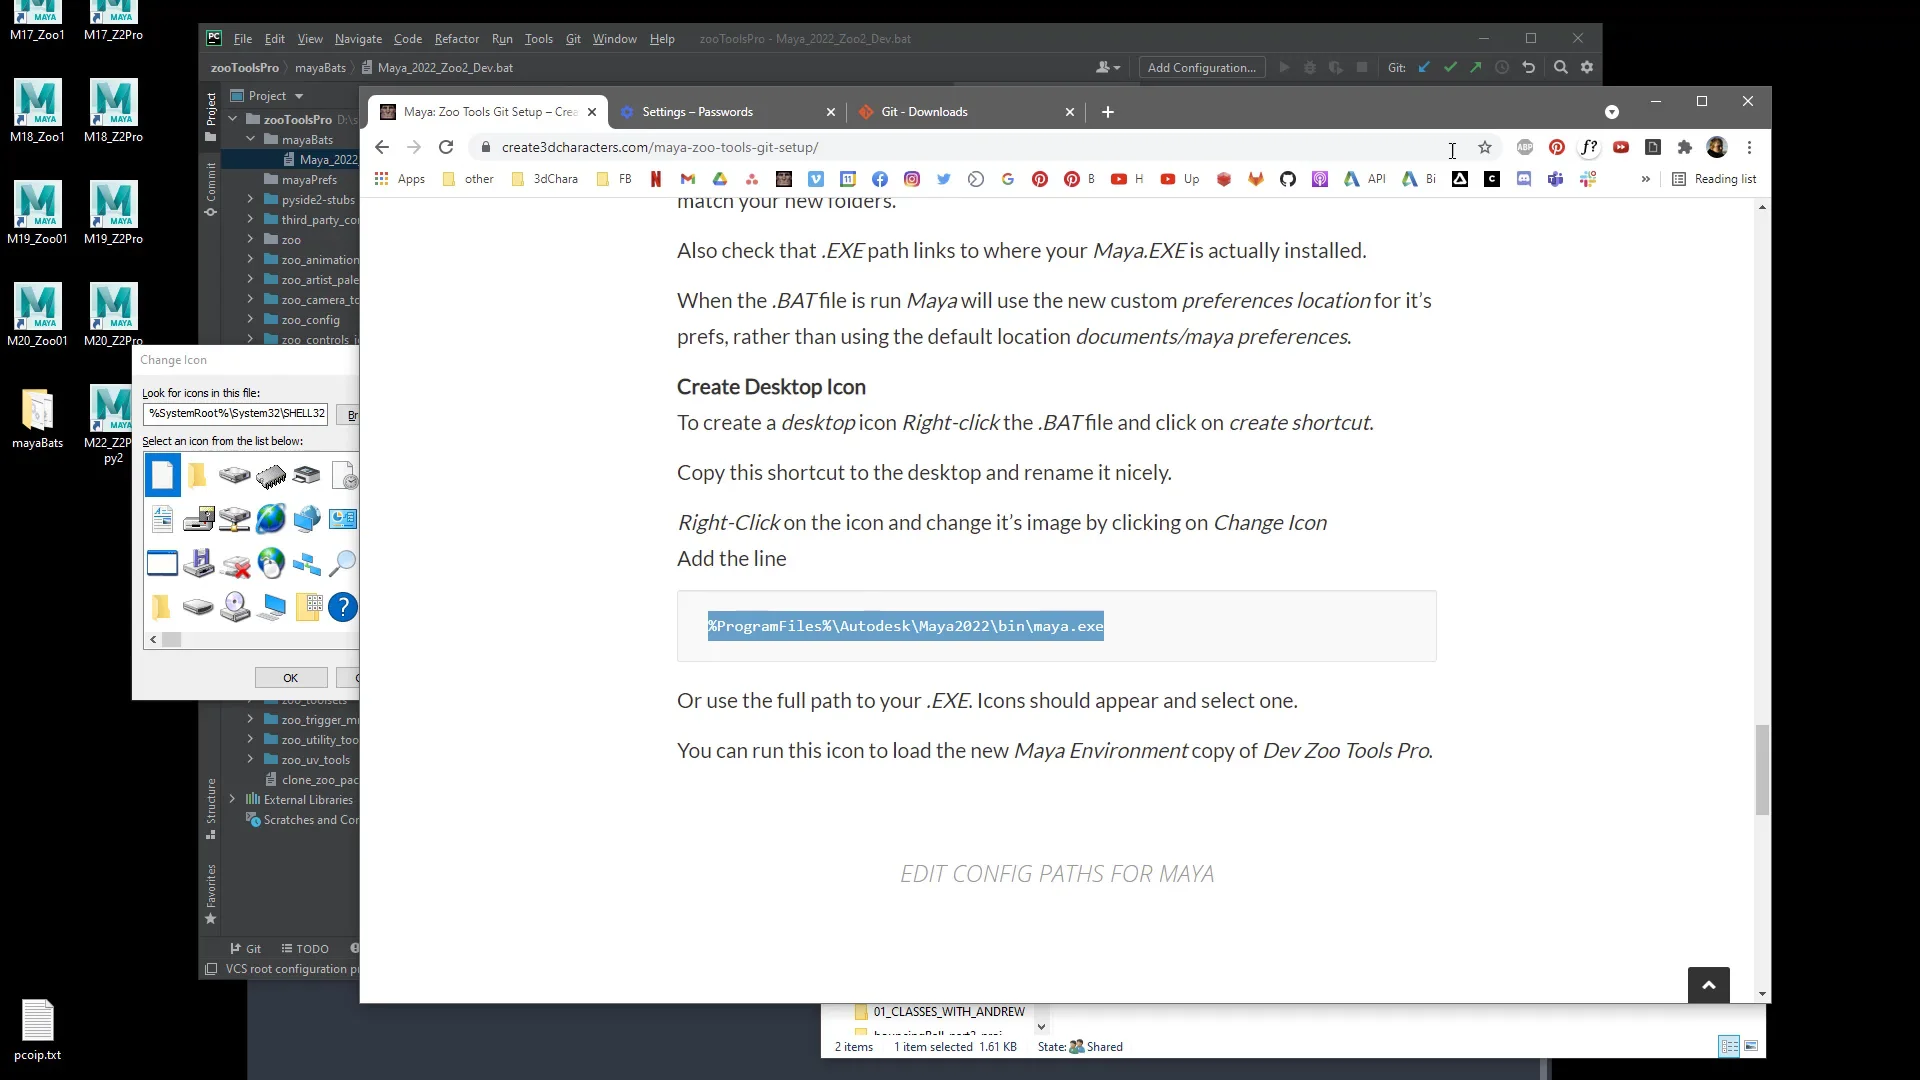
Task: Click the Git update project arrow
Action: pos(1424,67)
